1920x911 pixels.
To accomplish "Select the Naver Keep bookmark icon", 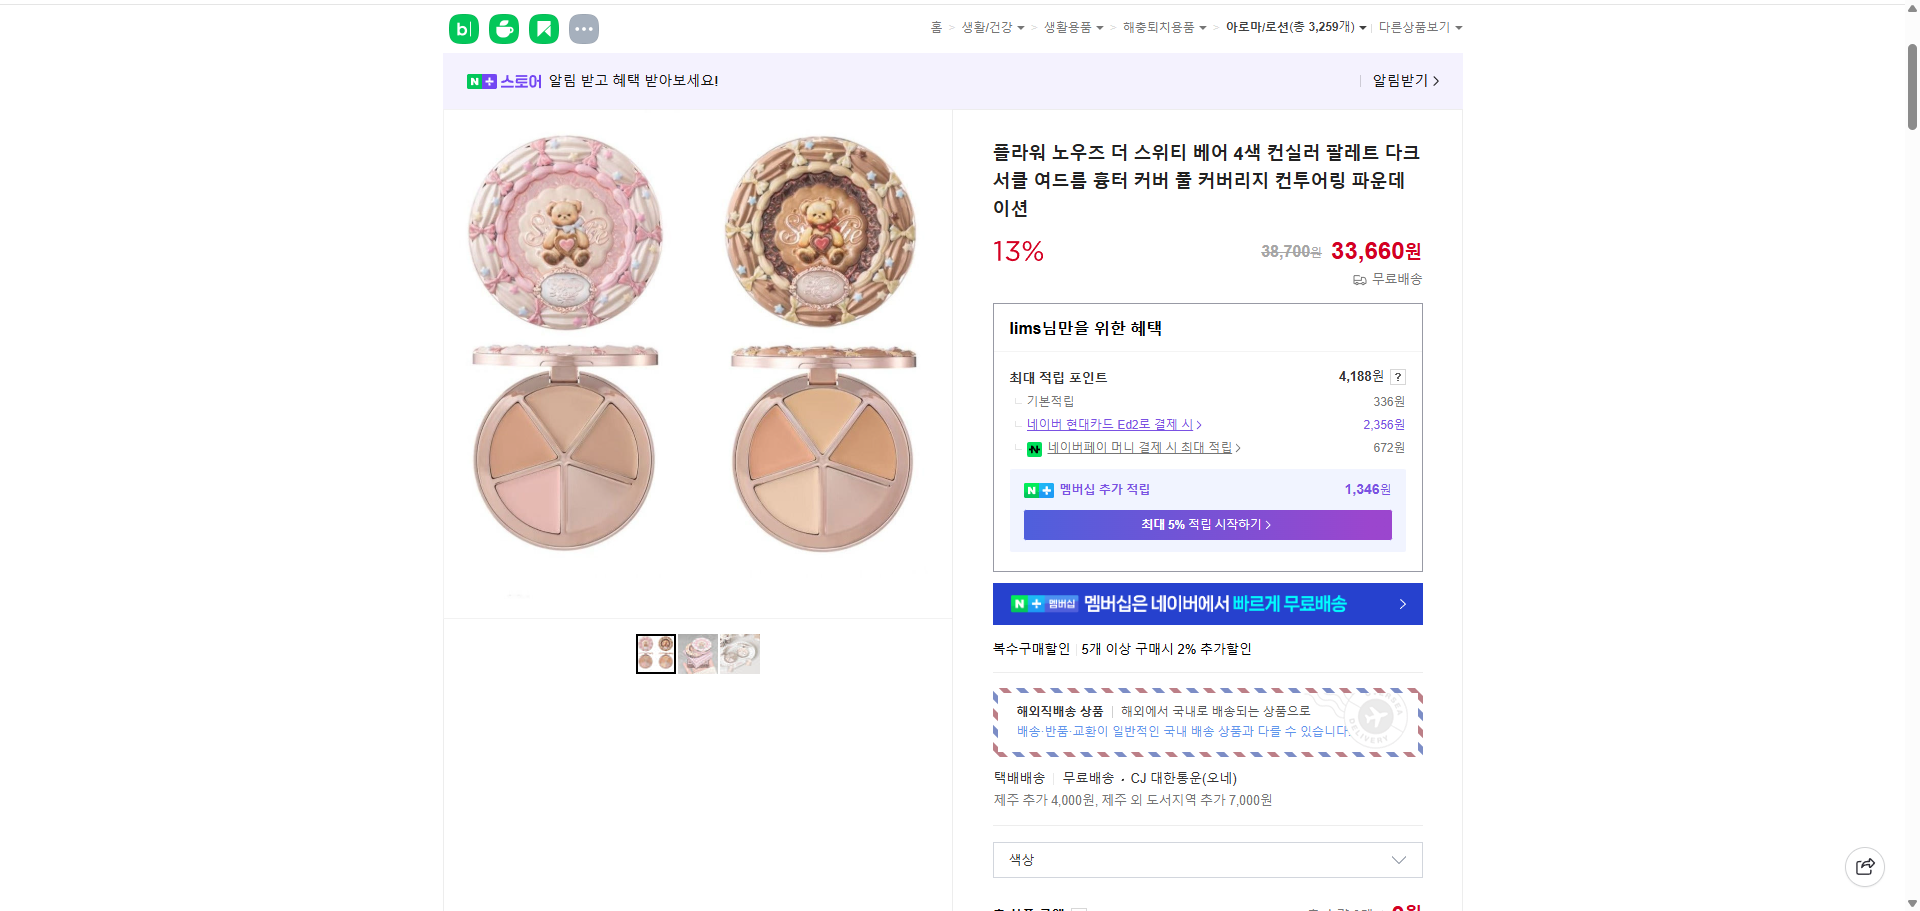I will [543, 28].
